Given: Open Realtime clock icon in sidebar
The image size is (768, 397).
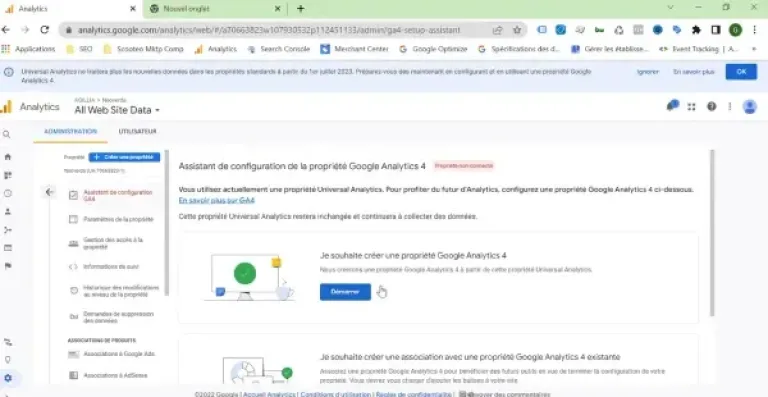Looking at the screenshot, I should coord(7,193).
